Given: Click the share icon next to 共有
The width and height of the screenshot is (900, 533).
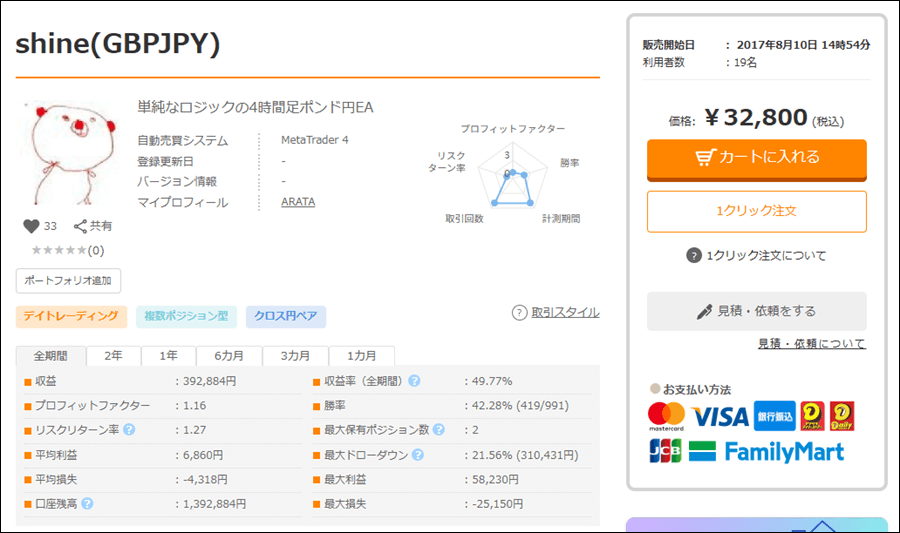Looking at the screenshot, I should 80,226.
